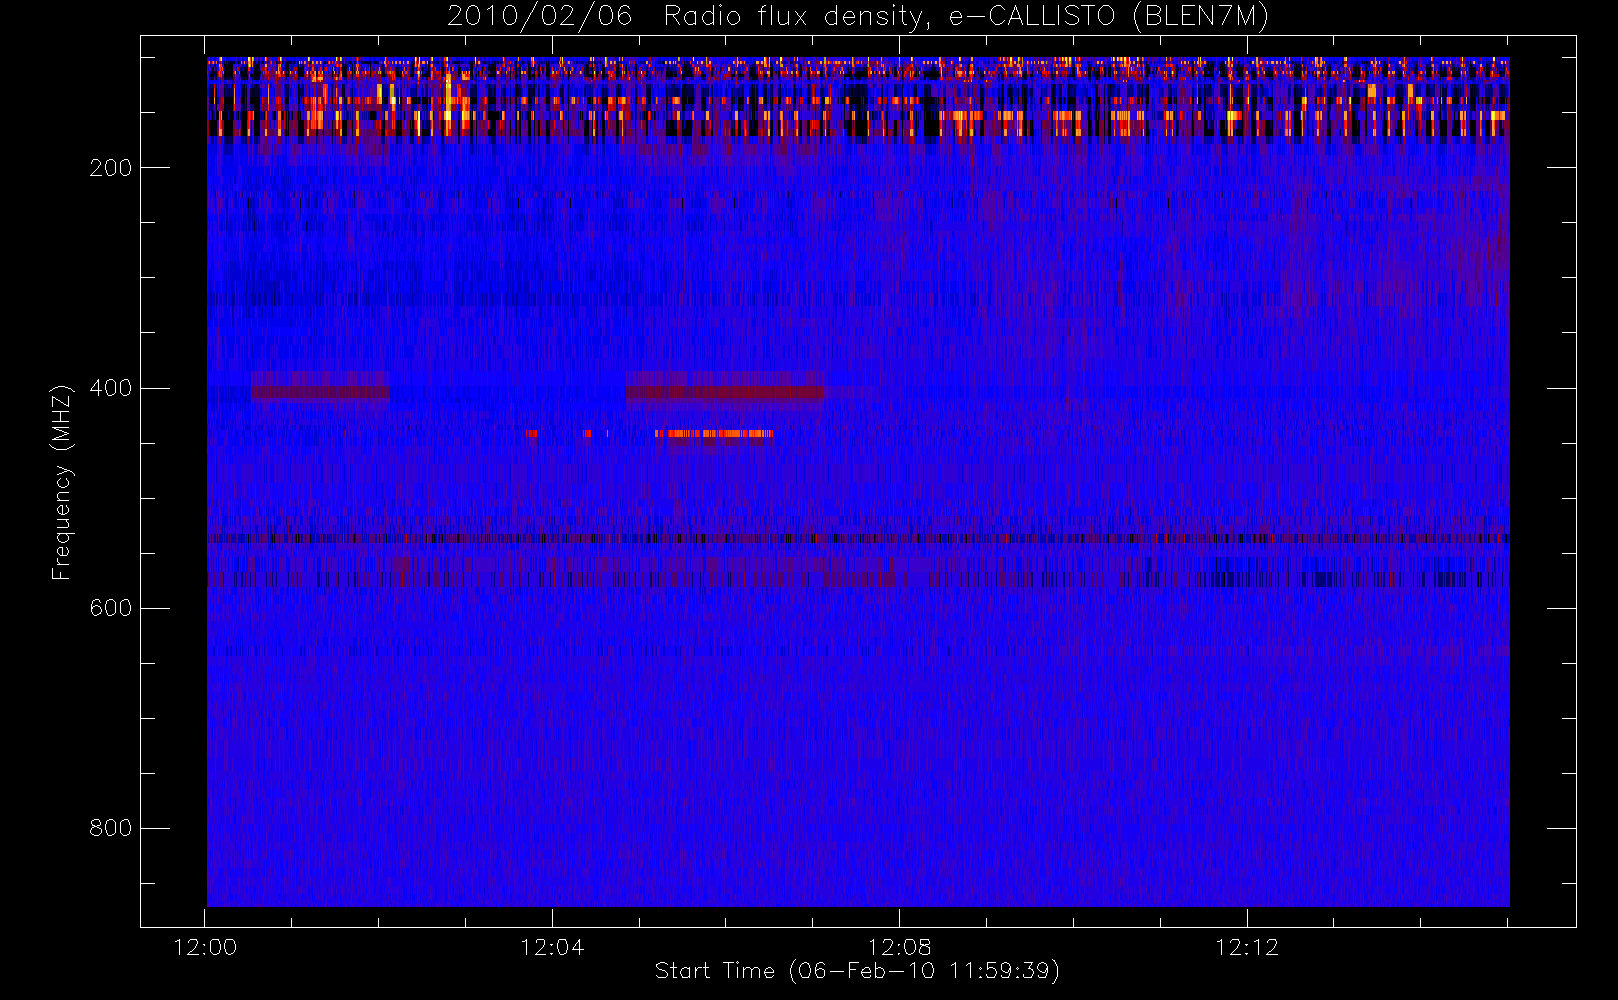Click the '800' frequency tick label
The width and height of the screenshot is (1618, 1000).
[x=111, y=828]
